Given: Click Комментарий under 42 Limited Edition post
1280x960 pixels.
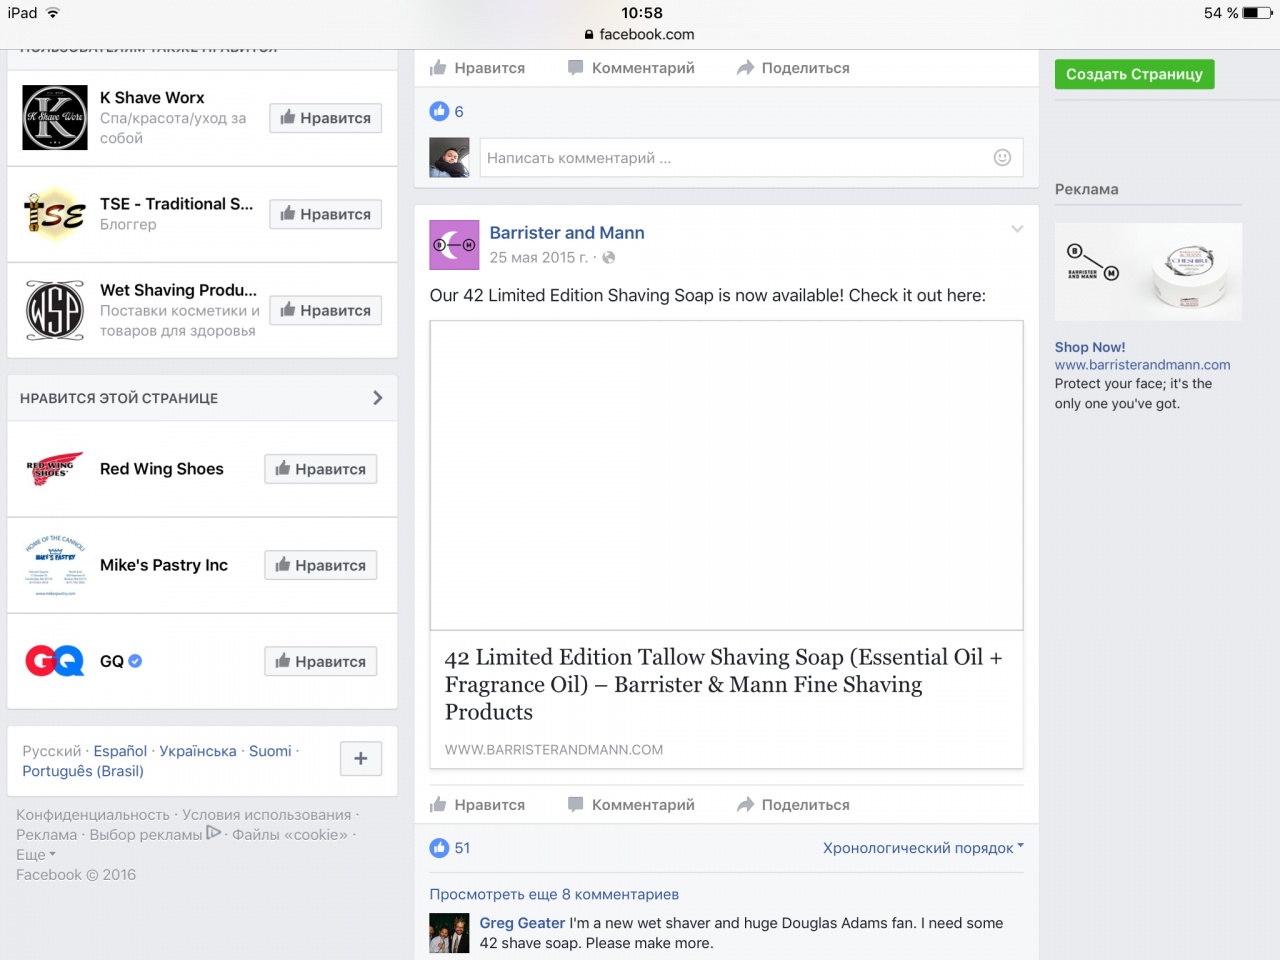Looking at the screenshot, I should tap(630, 805).
